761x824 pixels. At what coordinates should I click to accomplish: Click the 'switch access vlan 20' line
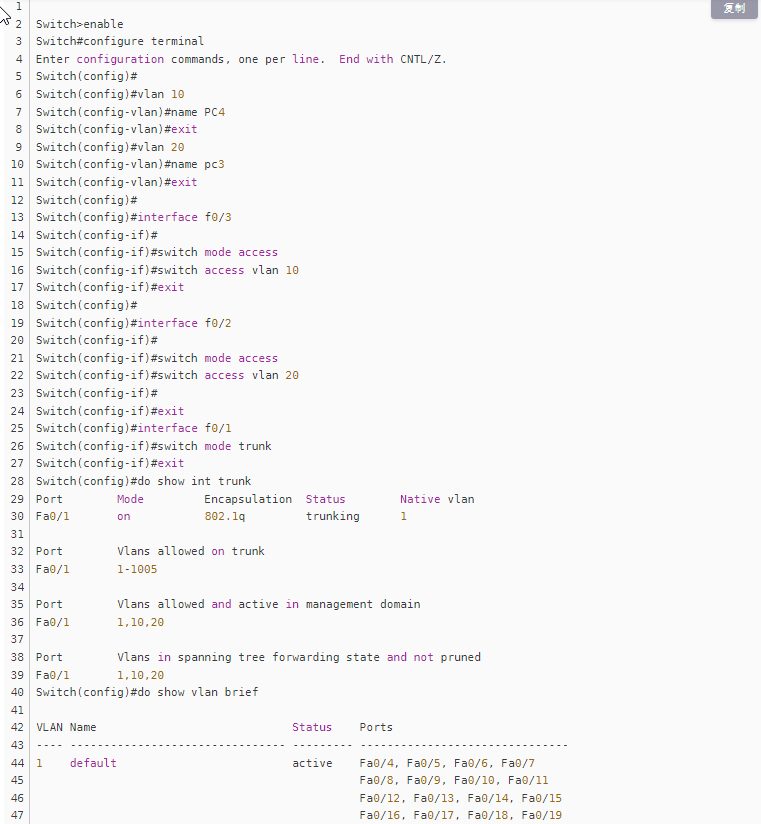pyautogui.click(x=167, y=376)
